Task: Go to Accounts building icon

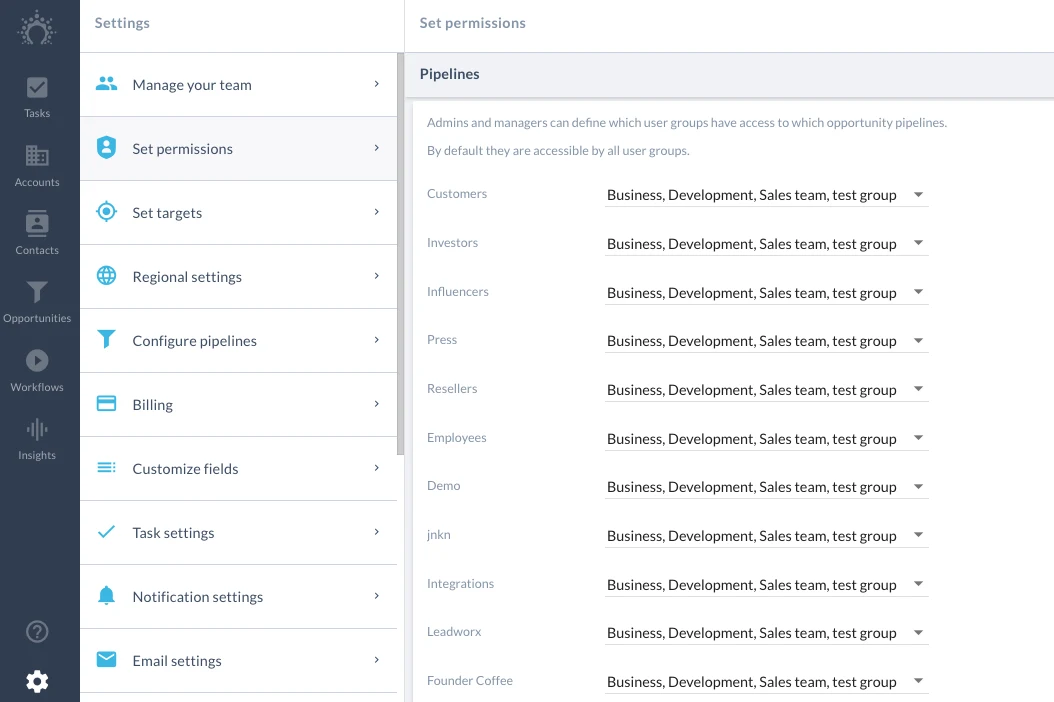Action: [x=37, y=155]
